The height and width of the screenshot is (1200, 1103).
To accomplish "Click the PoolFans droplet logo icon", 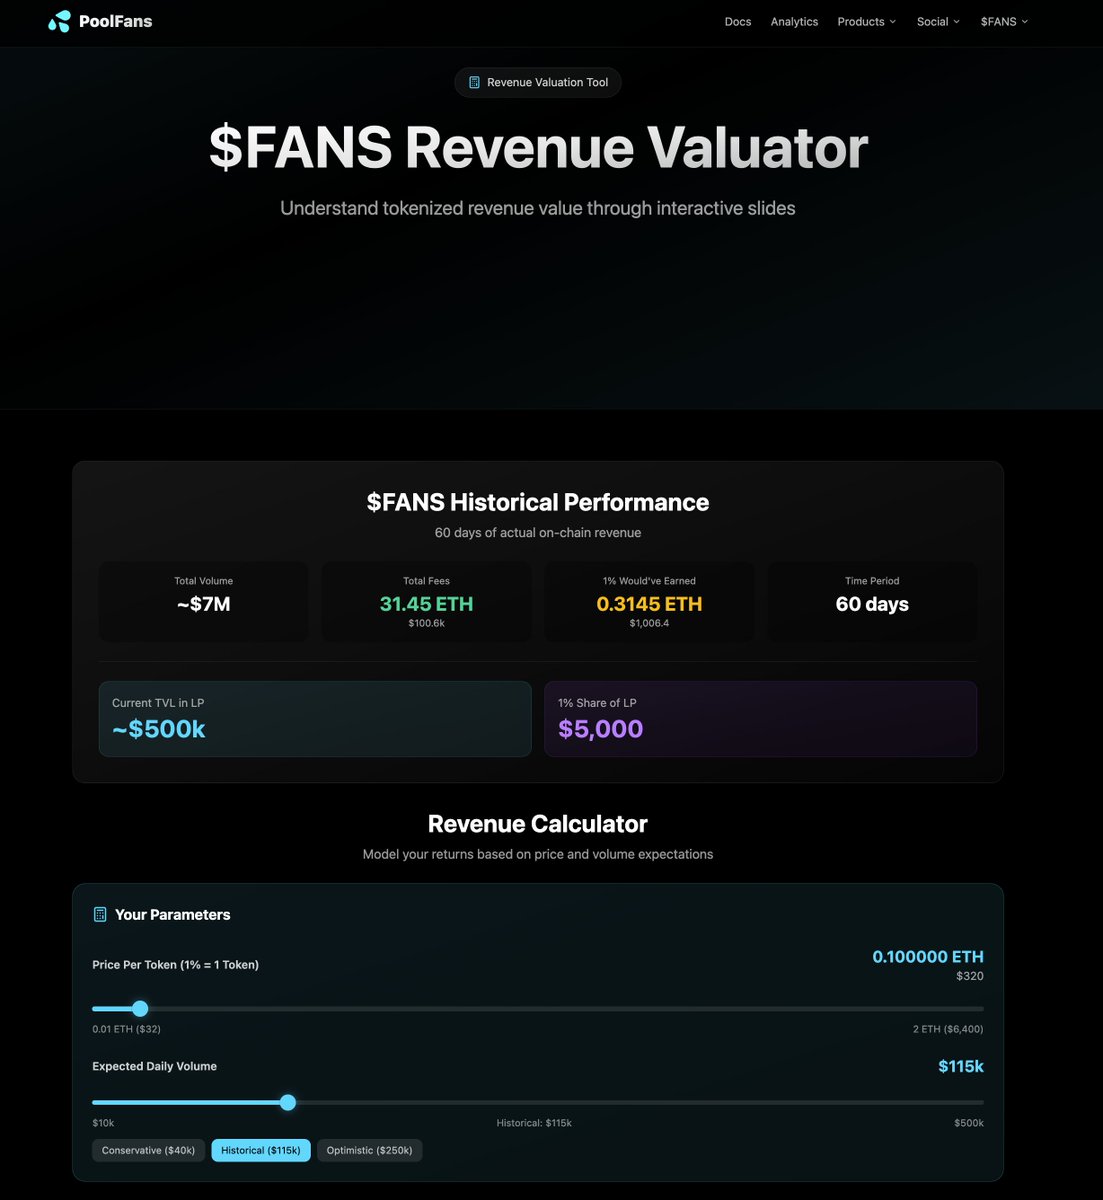I will tap(60, 21).
